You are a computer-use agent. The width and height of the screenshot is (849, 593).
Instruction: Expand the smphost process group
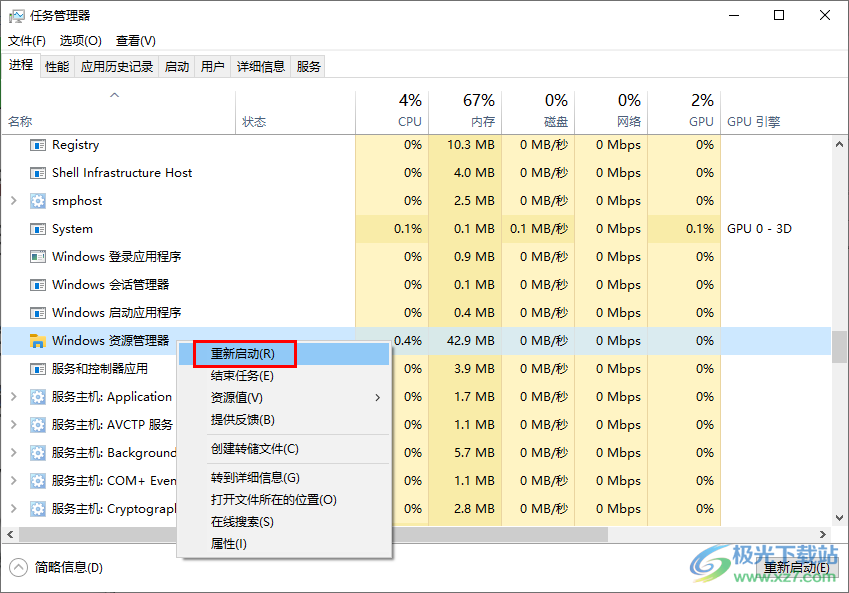point(14,201)
